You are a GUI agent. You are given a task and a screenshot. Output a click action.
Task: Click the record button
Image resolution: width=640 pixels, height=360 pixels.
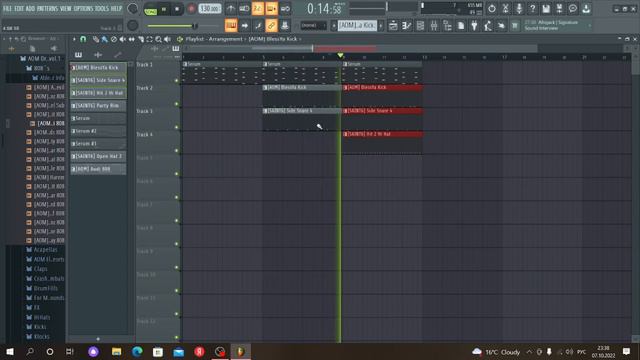click(191, 9)
